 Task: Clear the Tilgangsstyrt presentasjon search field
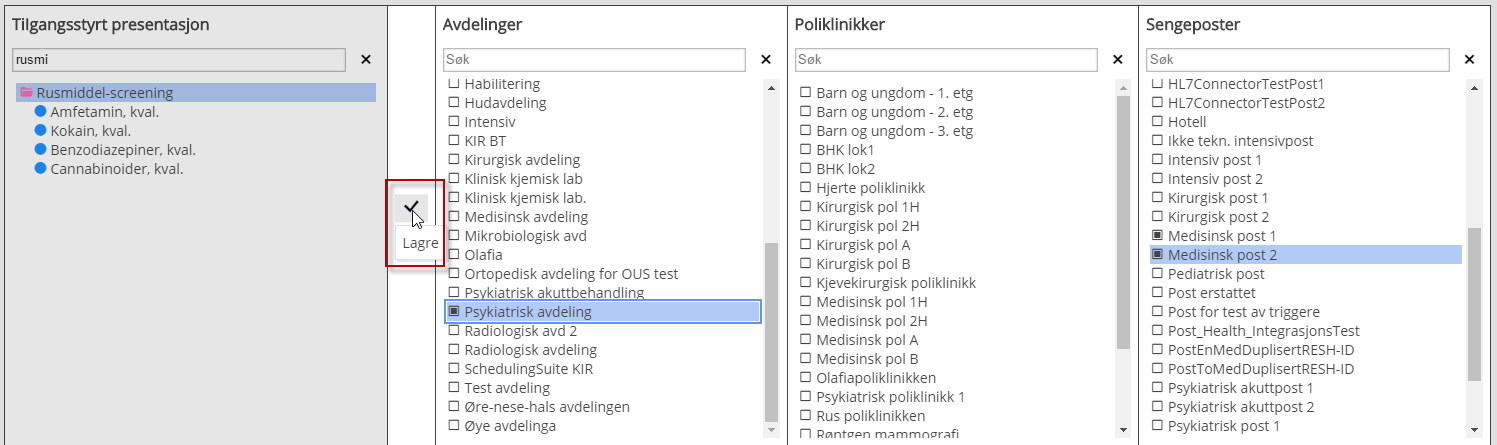pyautogui.click(x=366, y=60)
